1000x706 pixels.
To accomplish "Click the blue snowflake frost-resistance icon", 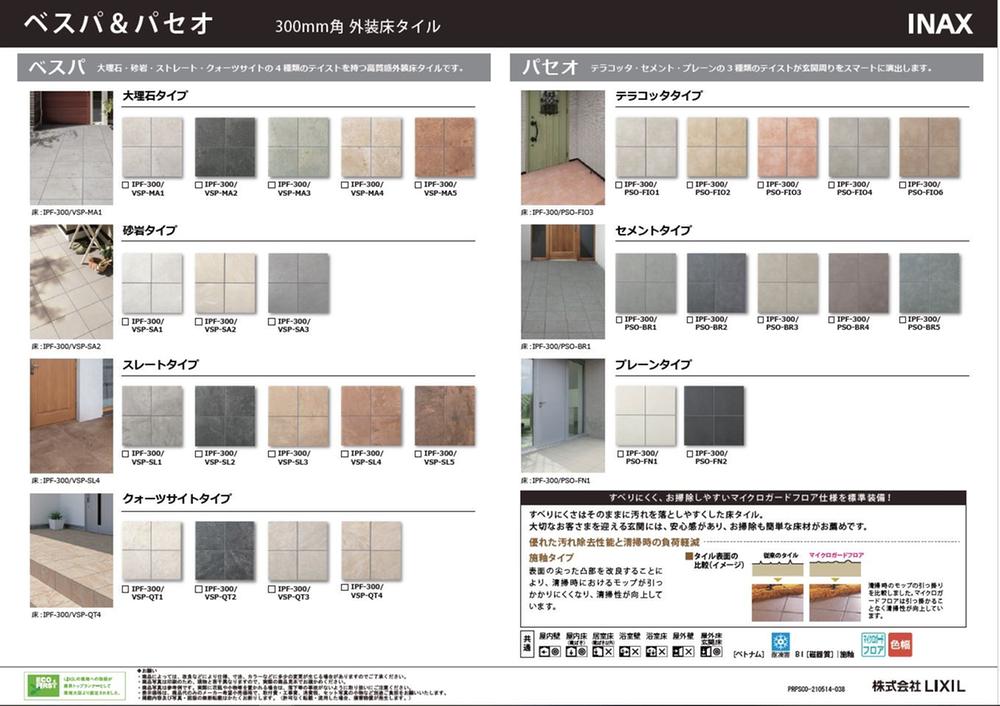I will 781,642.
